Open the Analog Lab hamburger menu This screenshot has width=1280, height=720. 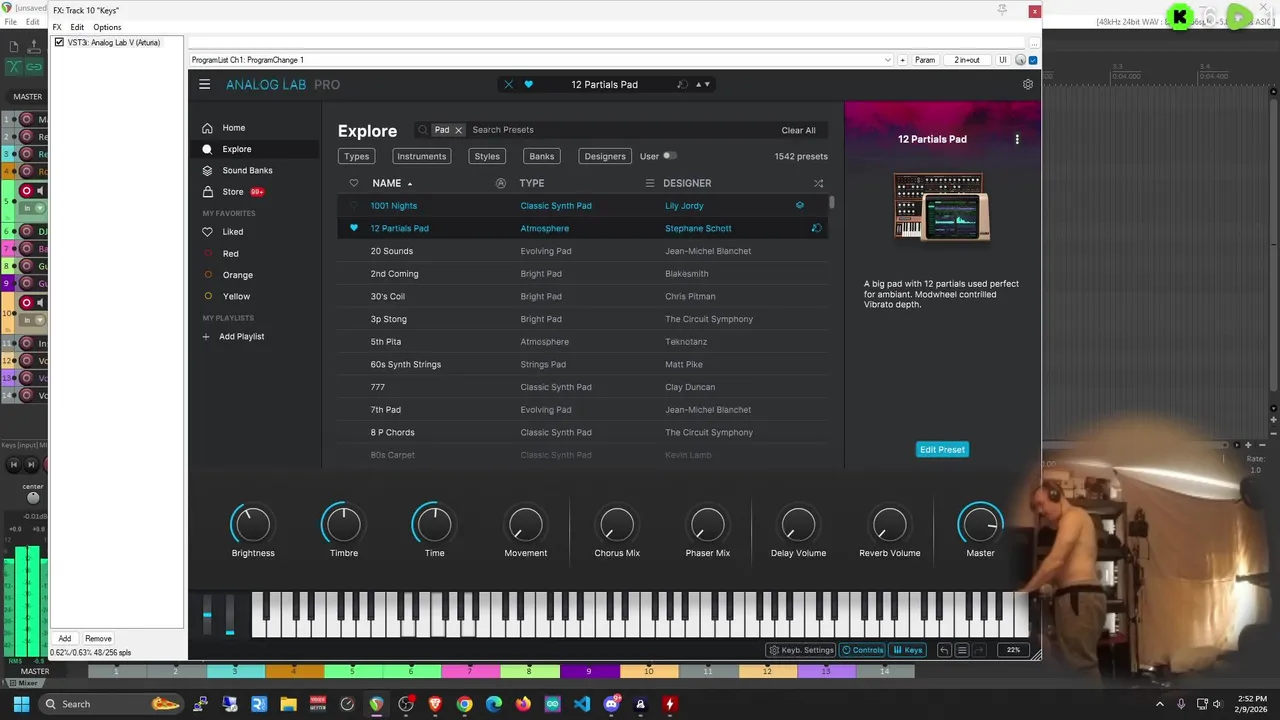click(204, 85)
